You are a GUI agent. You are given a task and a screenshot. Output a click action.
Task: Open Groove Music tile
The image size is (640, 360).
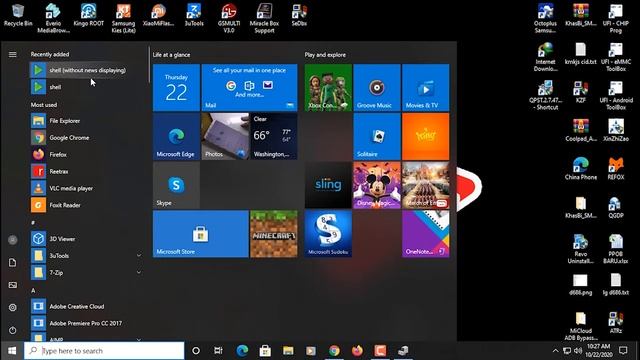(377, 87)
